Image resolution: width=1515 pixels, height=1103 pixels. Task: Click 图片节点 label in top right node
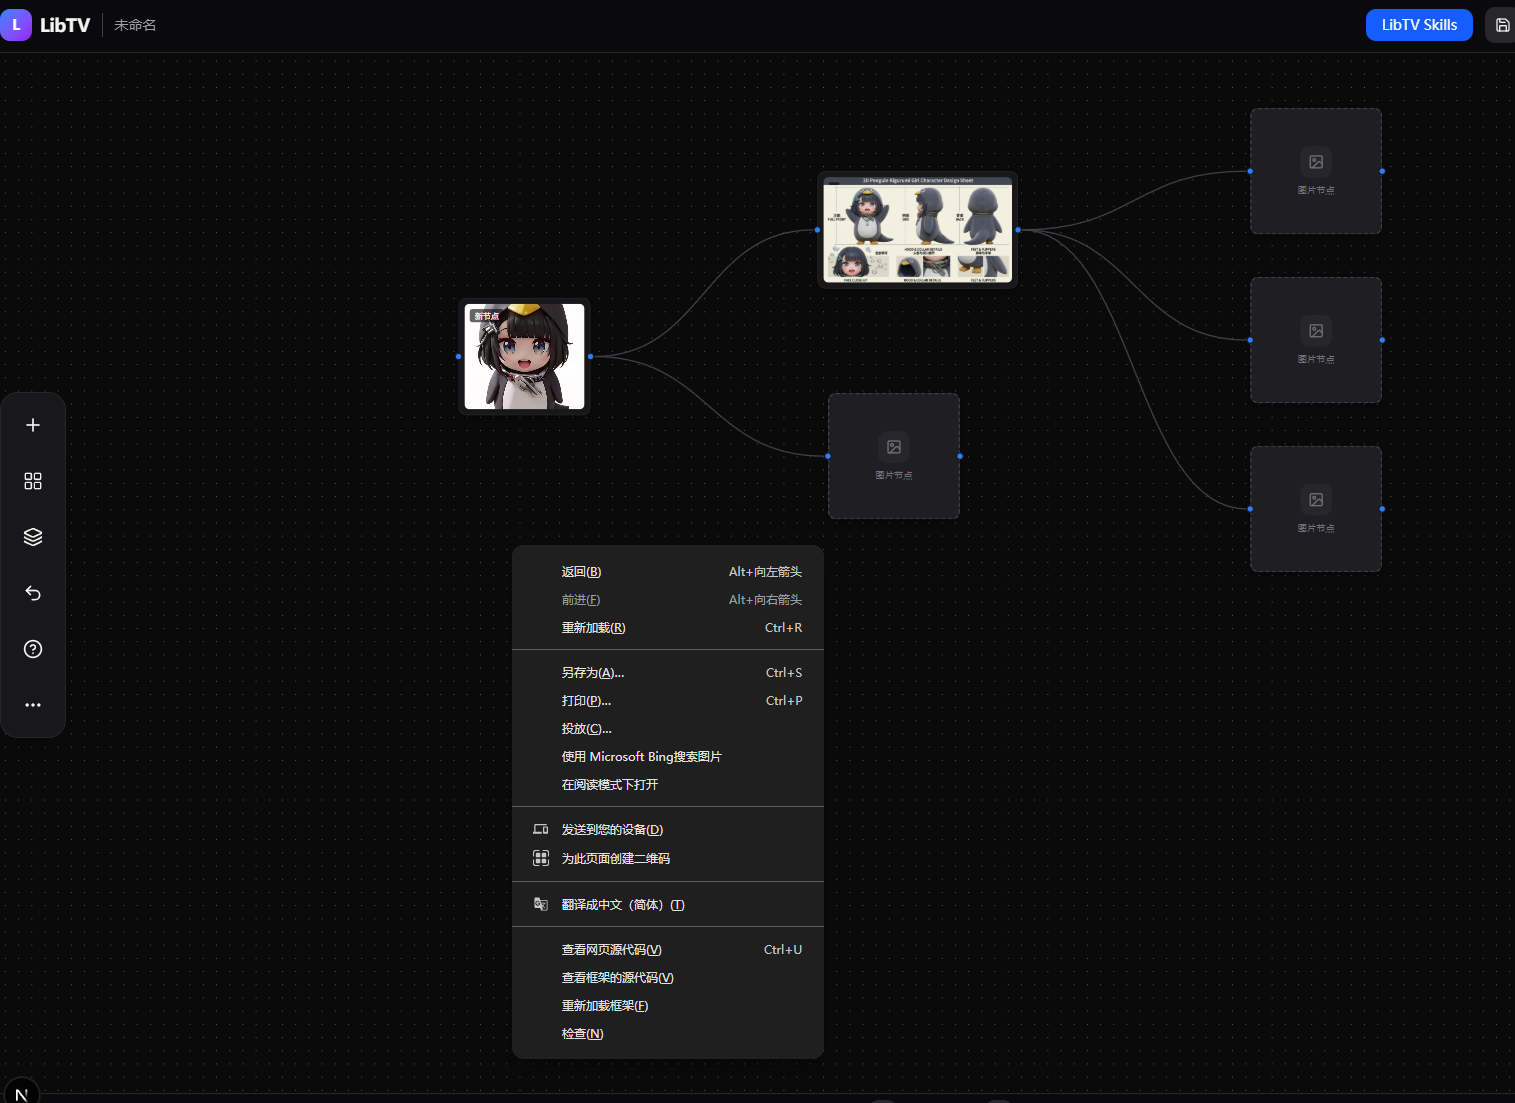click(x=1316, y=190)
